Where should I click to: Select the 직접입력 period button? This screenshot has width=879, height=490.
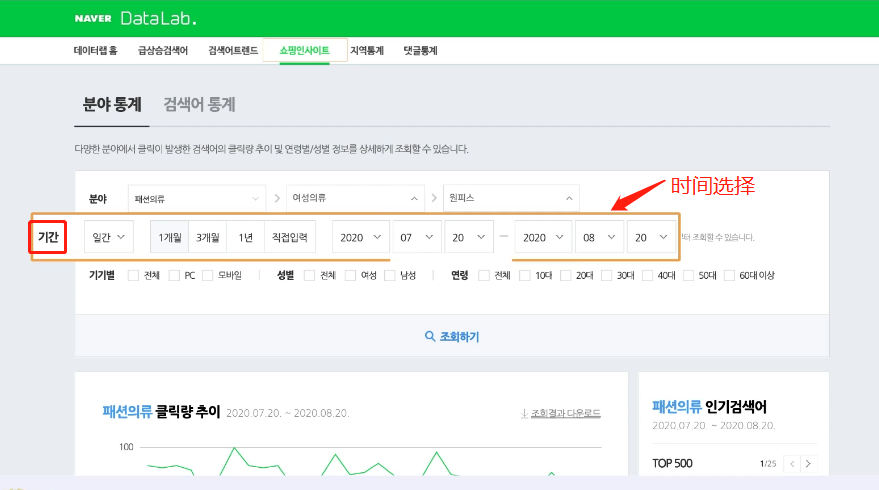(290, 237)
